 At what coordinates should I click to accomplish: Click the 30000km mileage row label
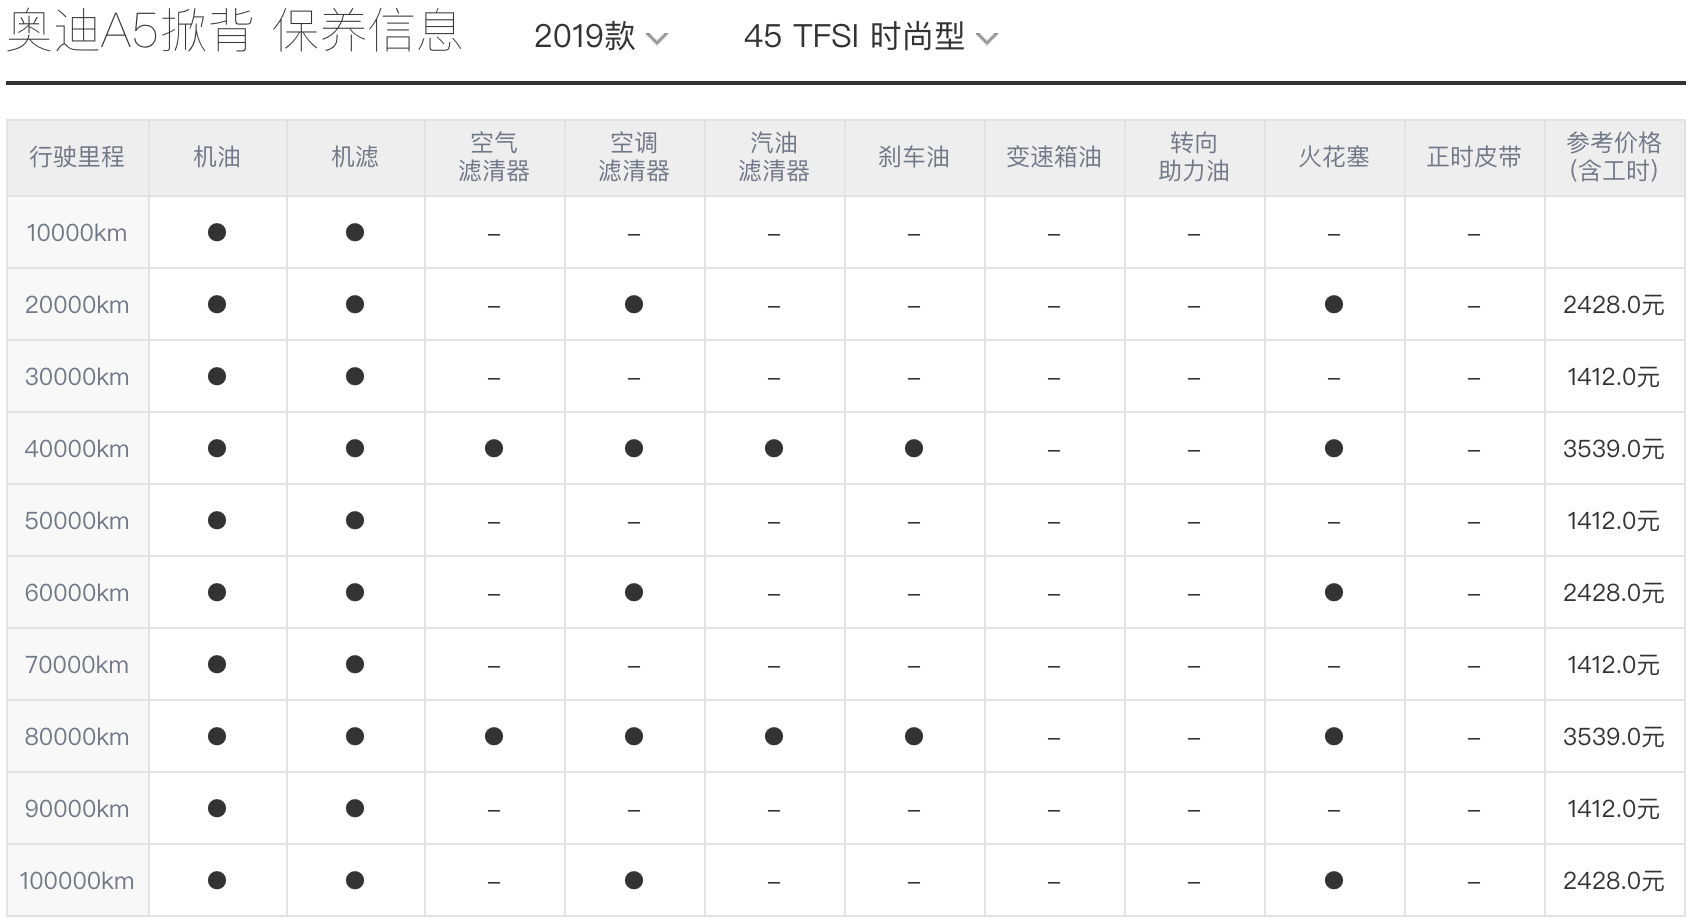(x=77, y=377)
